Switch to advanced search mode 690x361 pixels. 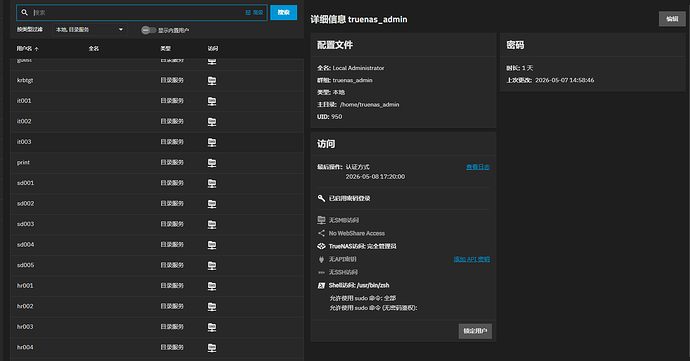tap(254, 13)
